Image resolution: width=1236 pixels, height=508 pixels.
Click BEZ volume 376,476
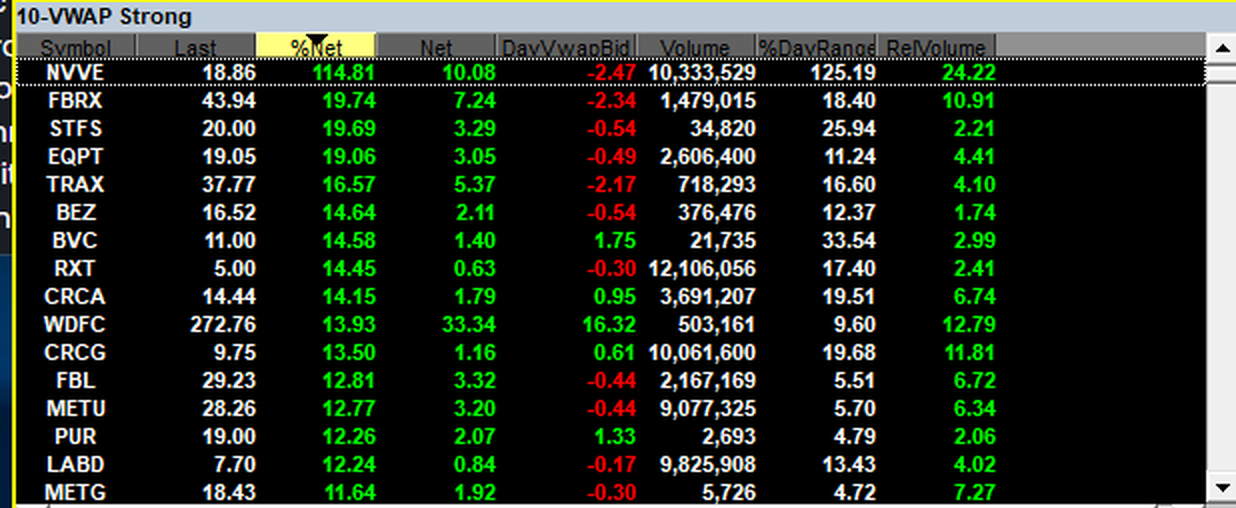click(x=718, y=212)
